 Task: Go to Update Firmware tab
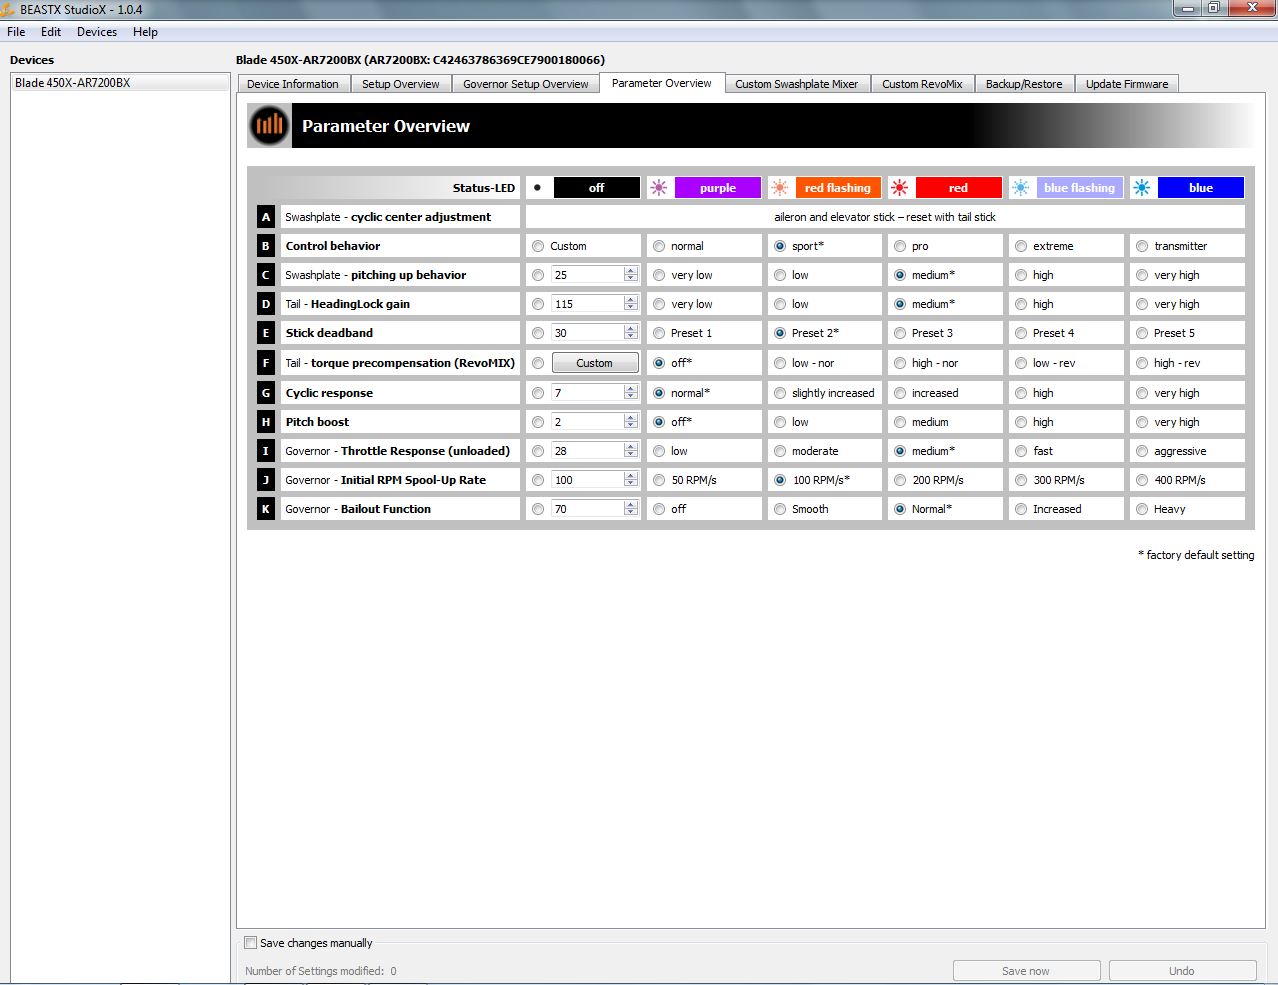point(1127,84)
